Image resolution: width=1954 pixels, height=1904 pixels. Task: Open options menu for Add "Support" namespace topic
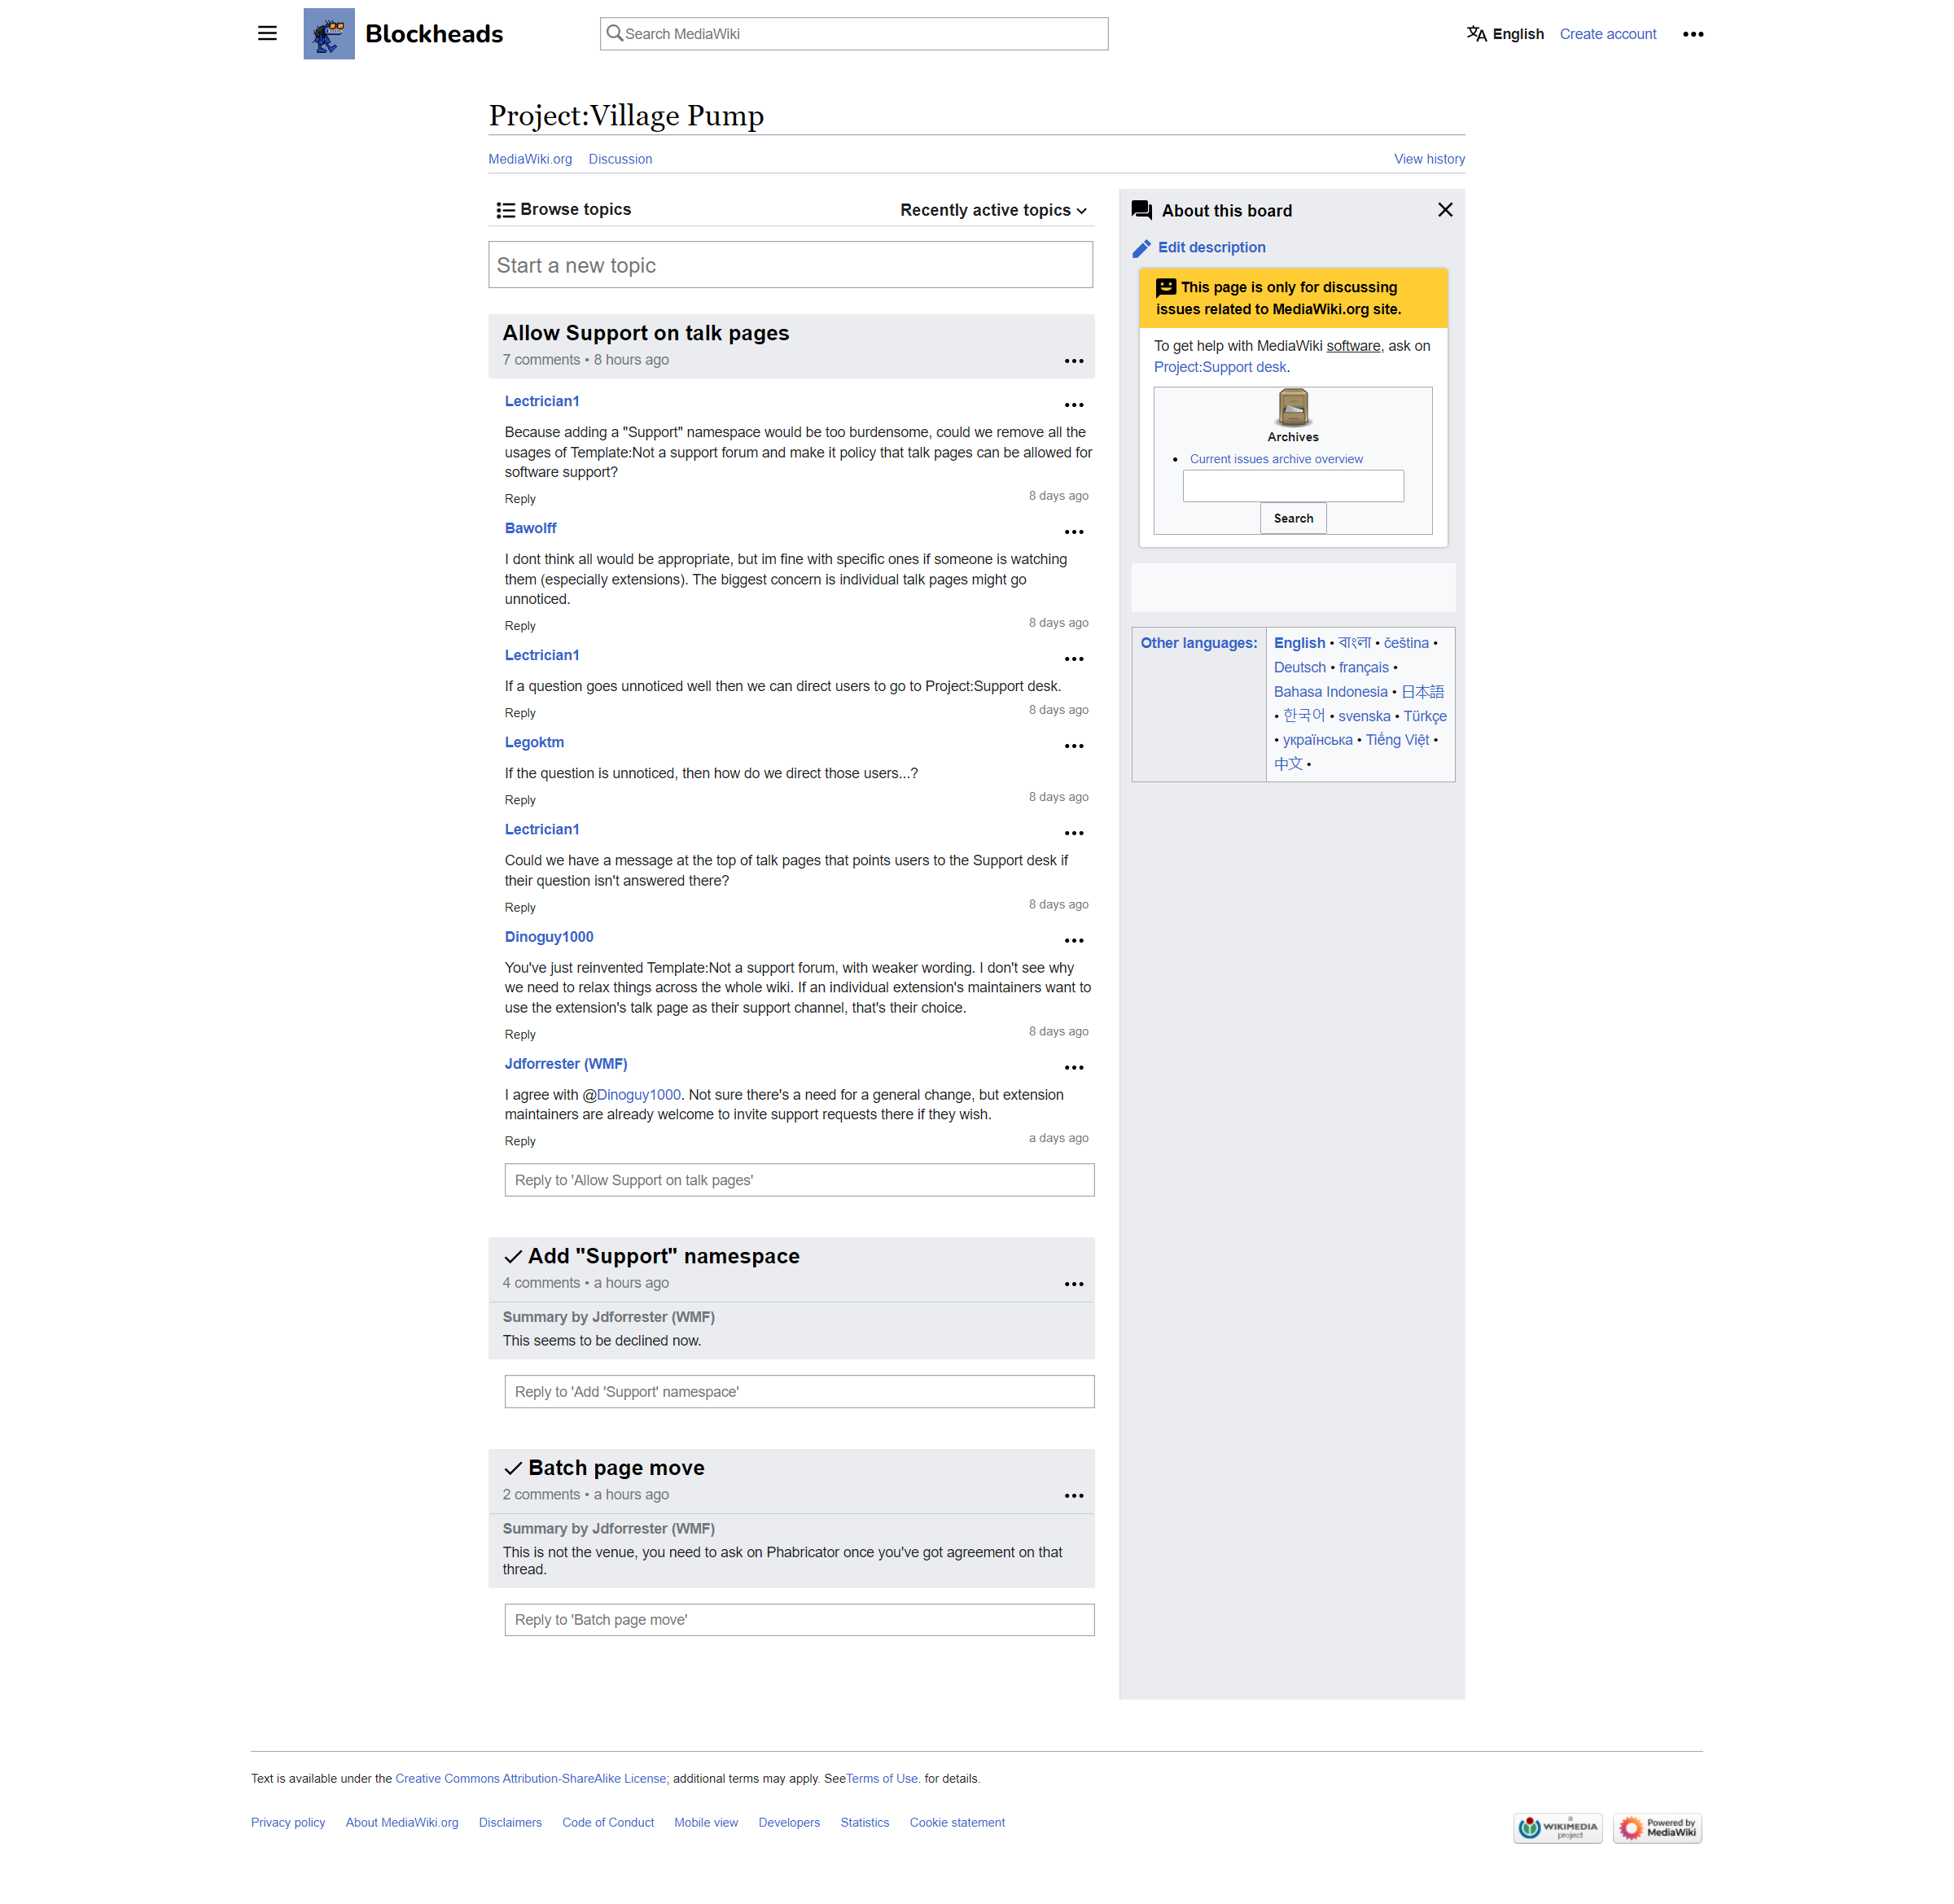(x=1073, y=1284)
